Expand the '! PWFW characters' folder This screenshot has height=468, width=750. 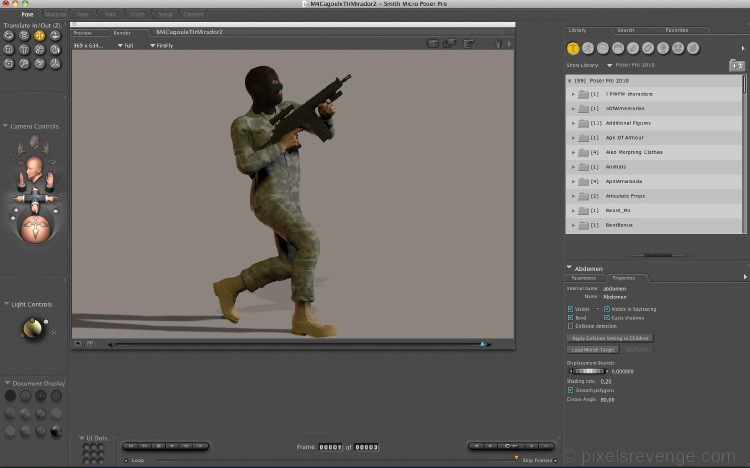tap(573, 94)
